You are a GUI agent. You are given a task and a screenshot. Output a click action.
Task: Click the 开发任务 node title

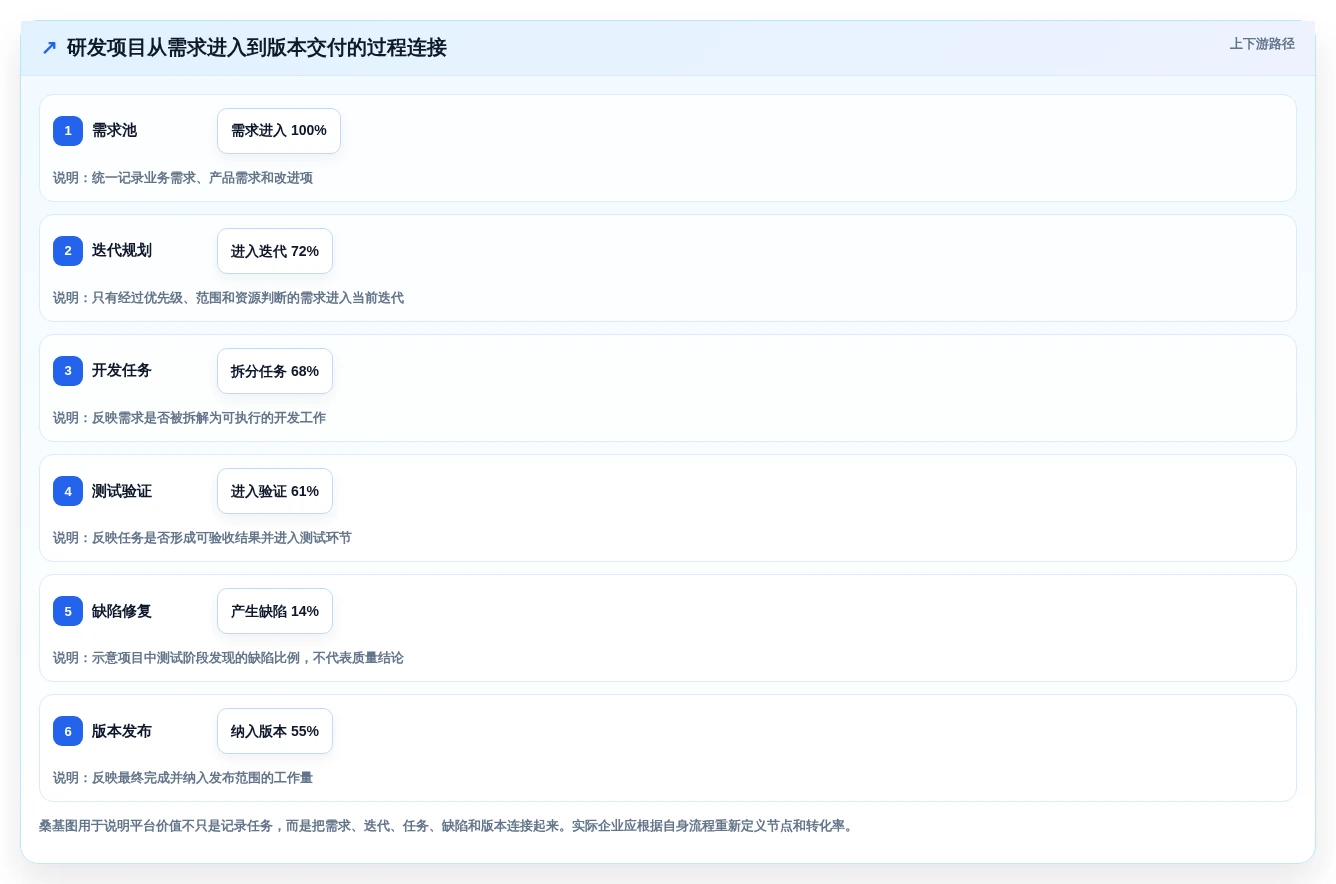[122, 371]
